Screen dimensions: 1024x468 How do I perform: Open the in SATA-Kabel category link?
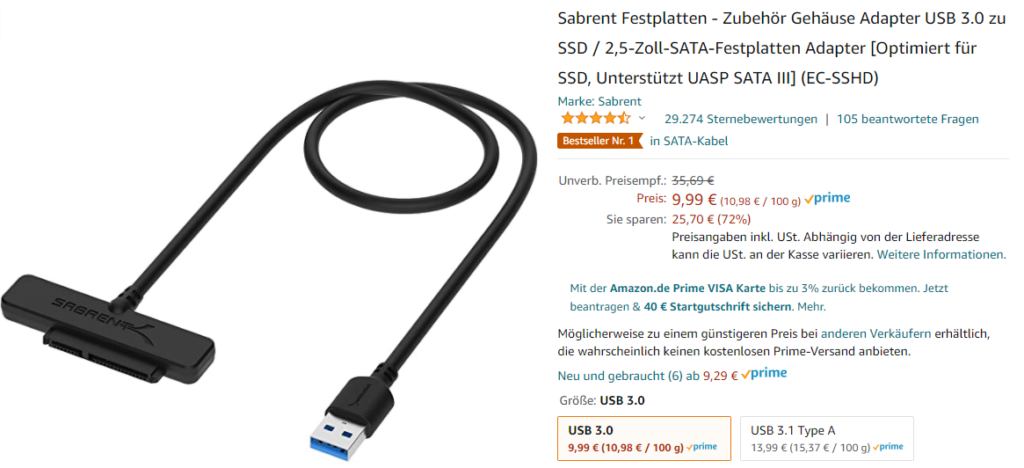688,140
